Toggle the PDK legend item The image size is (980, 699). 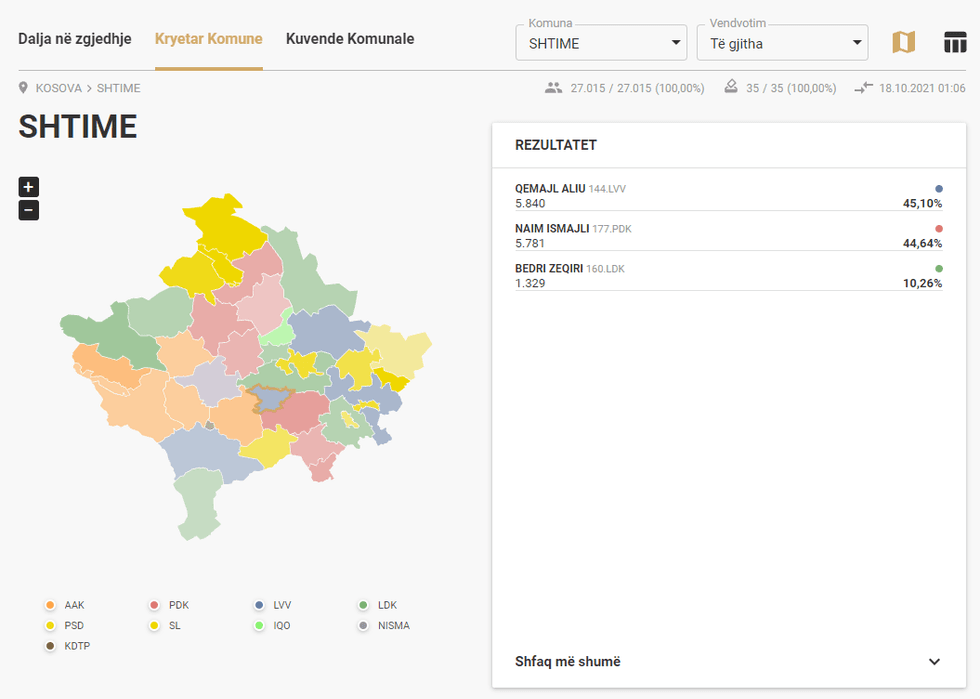[x=170, y=605]
